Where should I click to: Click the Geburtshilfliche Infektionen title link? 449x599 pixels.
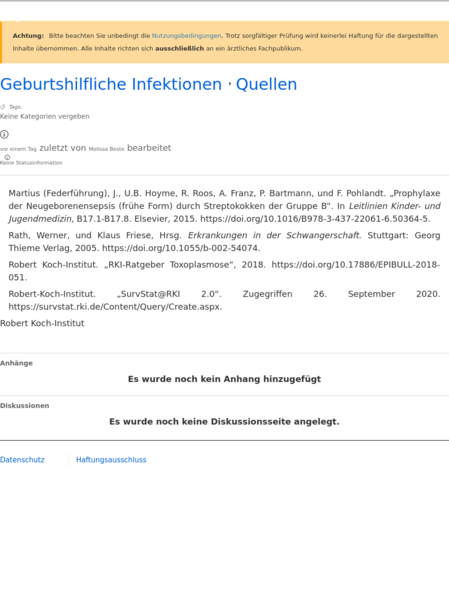[x=111, y=84]
